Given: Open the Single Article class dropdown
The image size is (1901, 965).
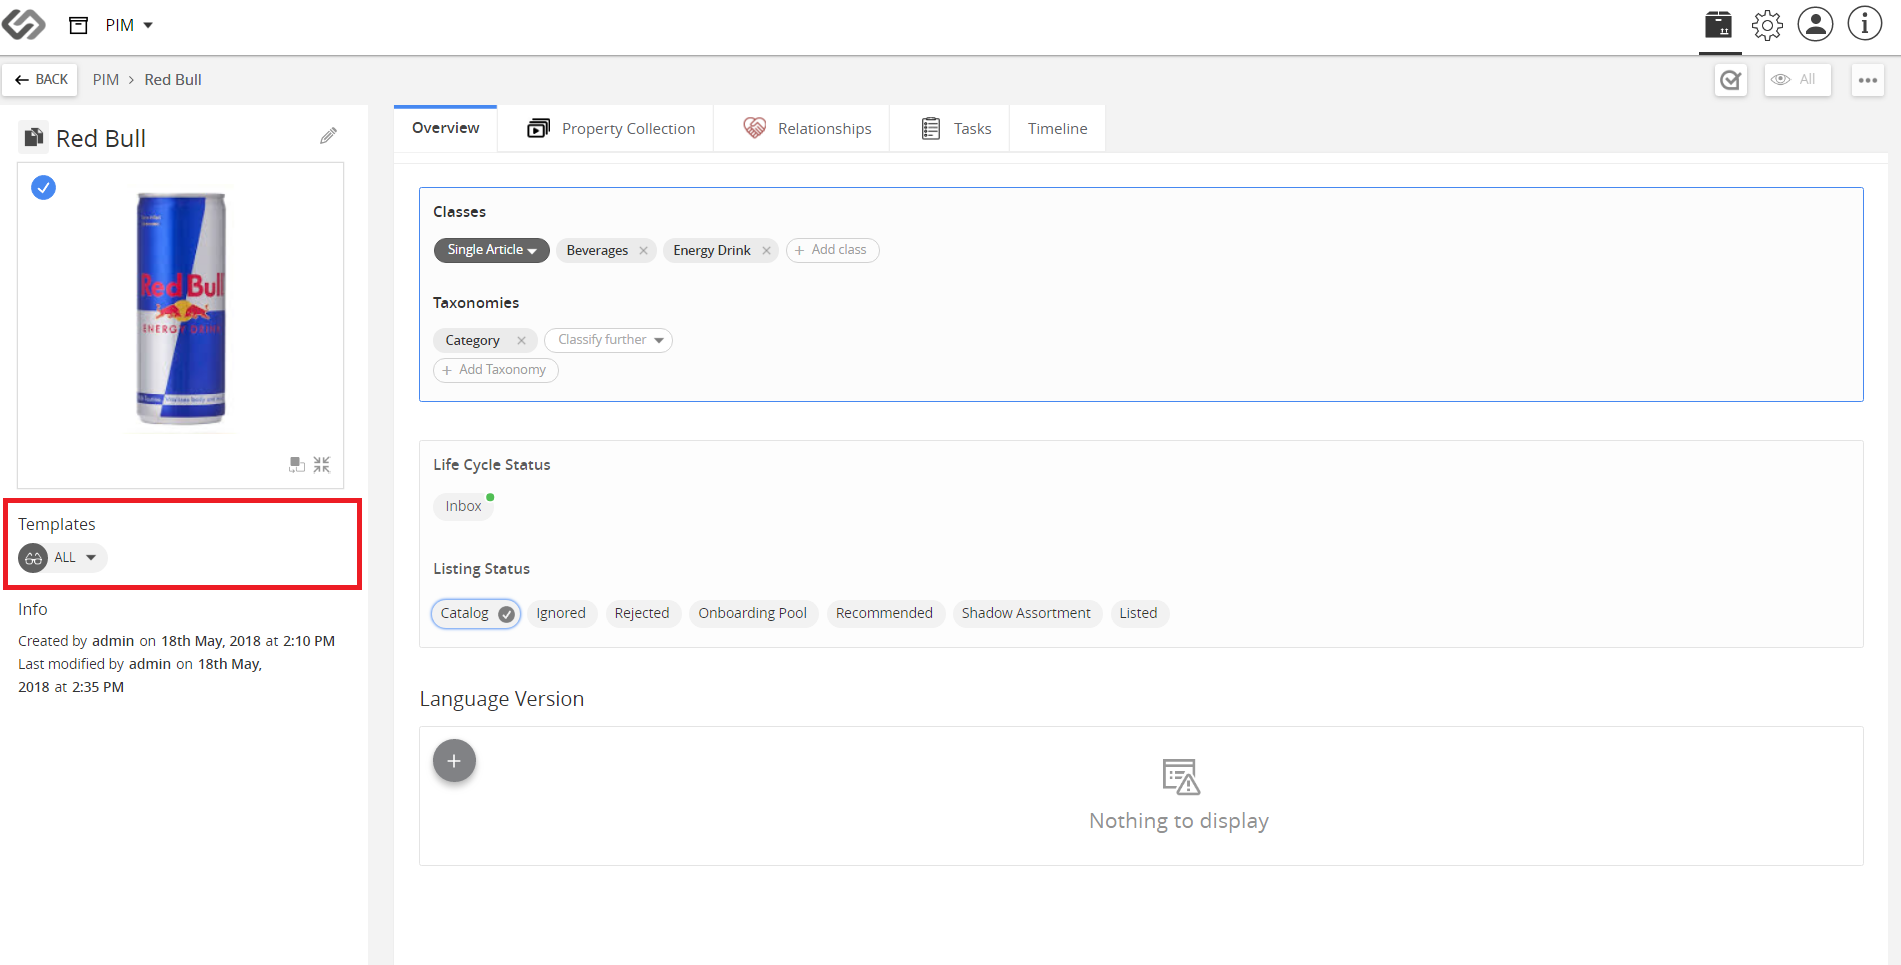Looking at the screenshot, I should coord(491,250).
